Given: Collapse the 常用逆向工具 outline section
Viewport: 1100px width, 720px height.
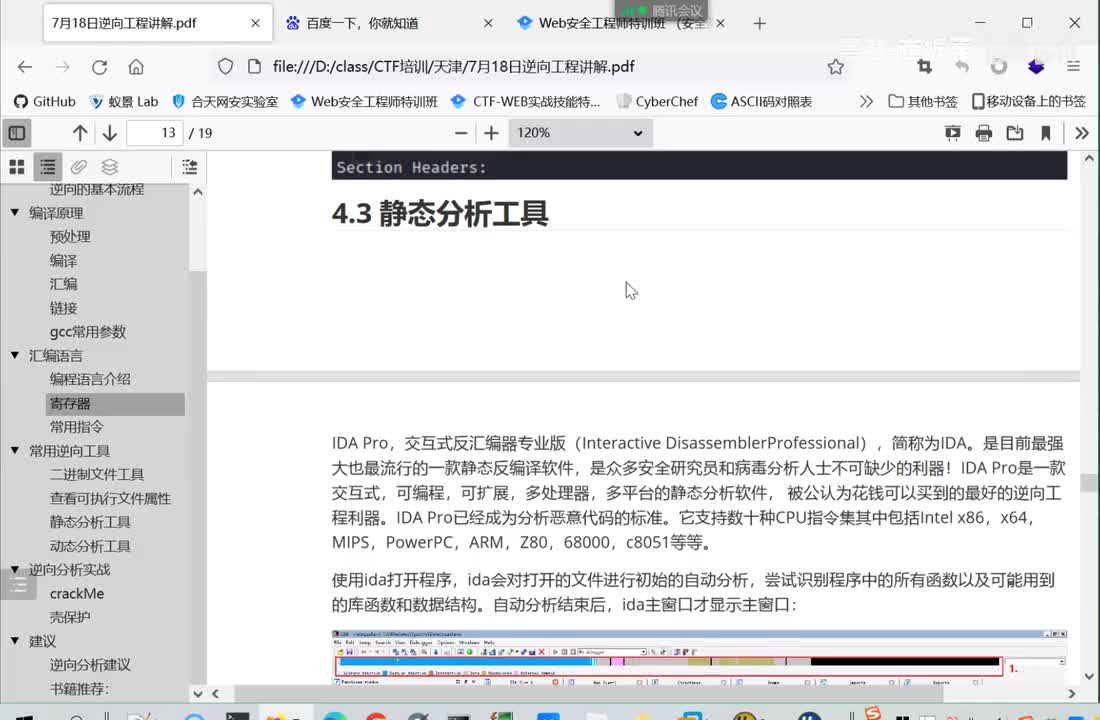Looking at the screenshot, I should click(x=15, y=450).
